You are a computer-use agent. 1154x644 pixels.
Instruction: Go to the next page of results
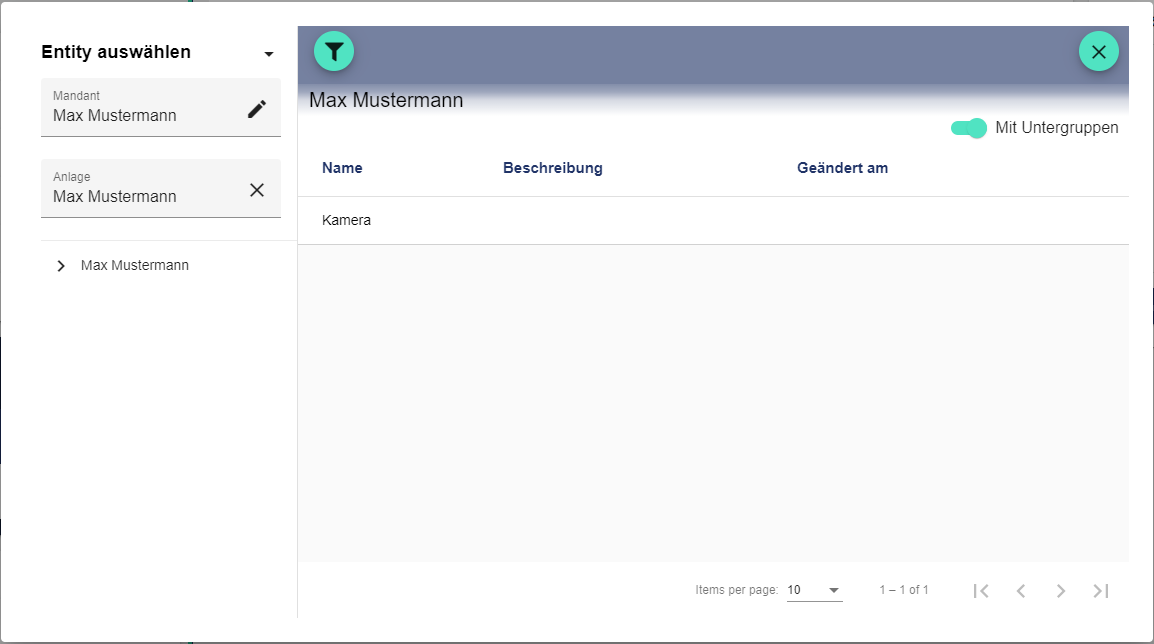click(x=1061, y=591)
